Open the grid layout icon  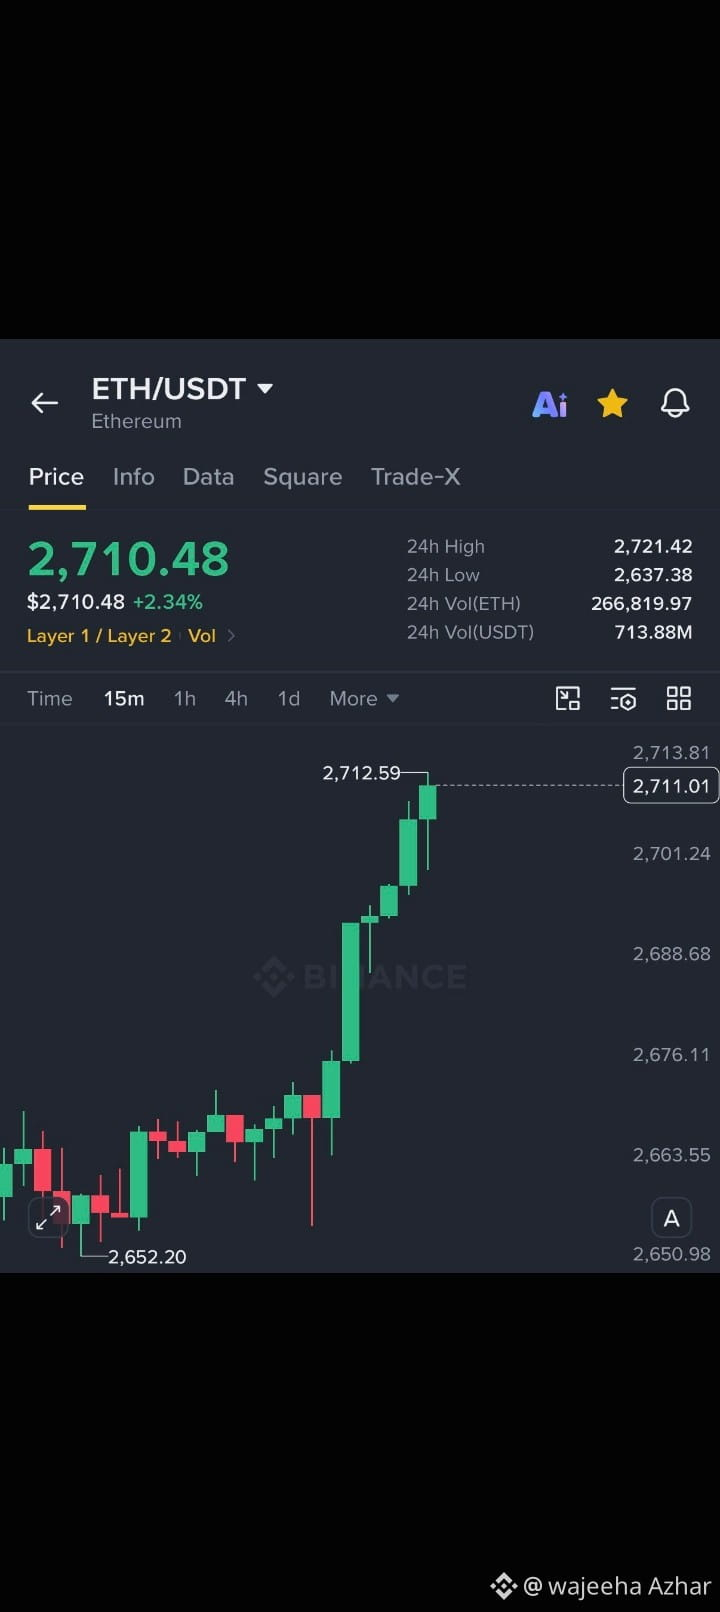click(x=679, y=698)
